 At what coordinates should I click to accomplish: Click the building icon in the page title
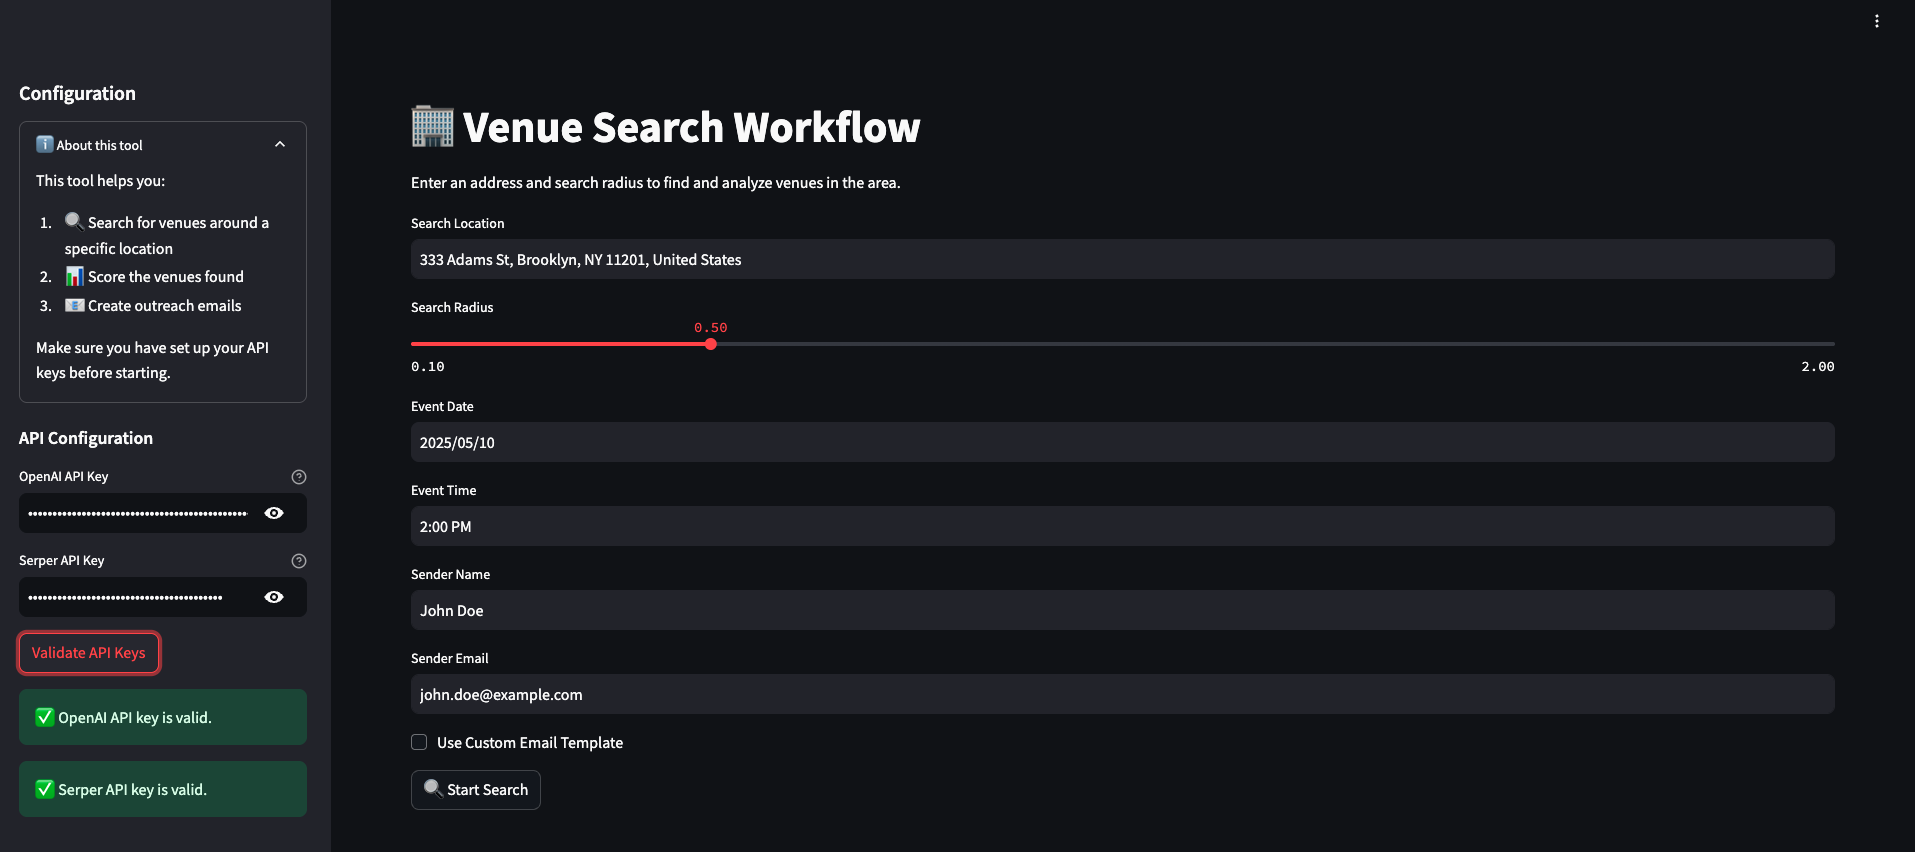point(432,127)
